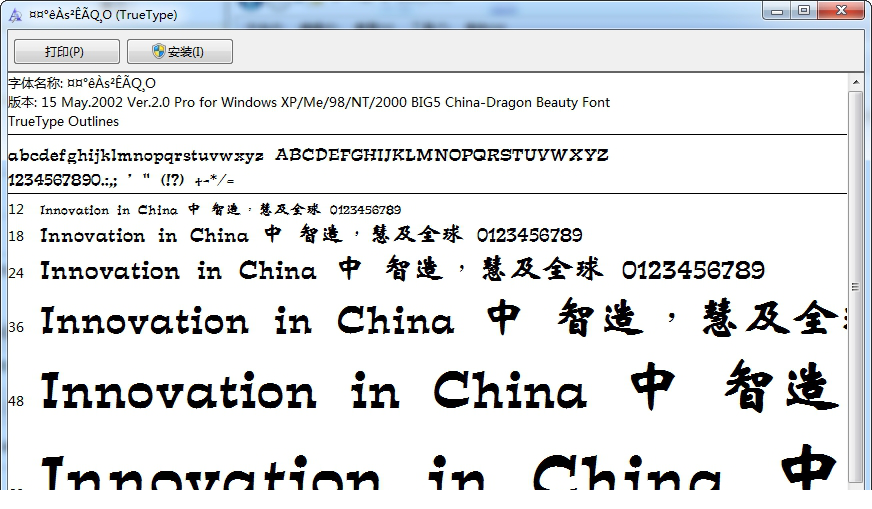
Task: Click the size 12 sample line
Action: coord(220,210)
